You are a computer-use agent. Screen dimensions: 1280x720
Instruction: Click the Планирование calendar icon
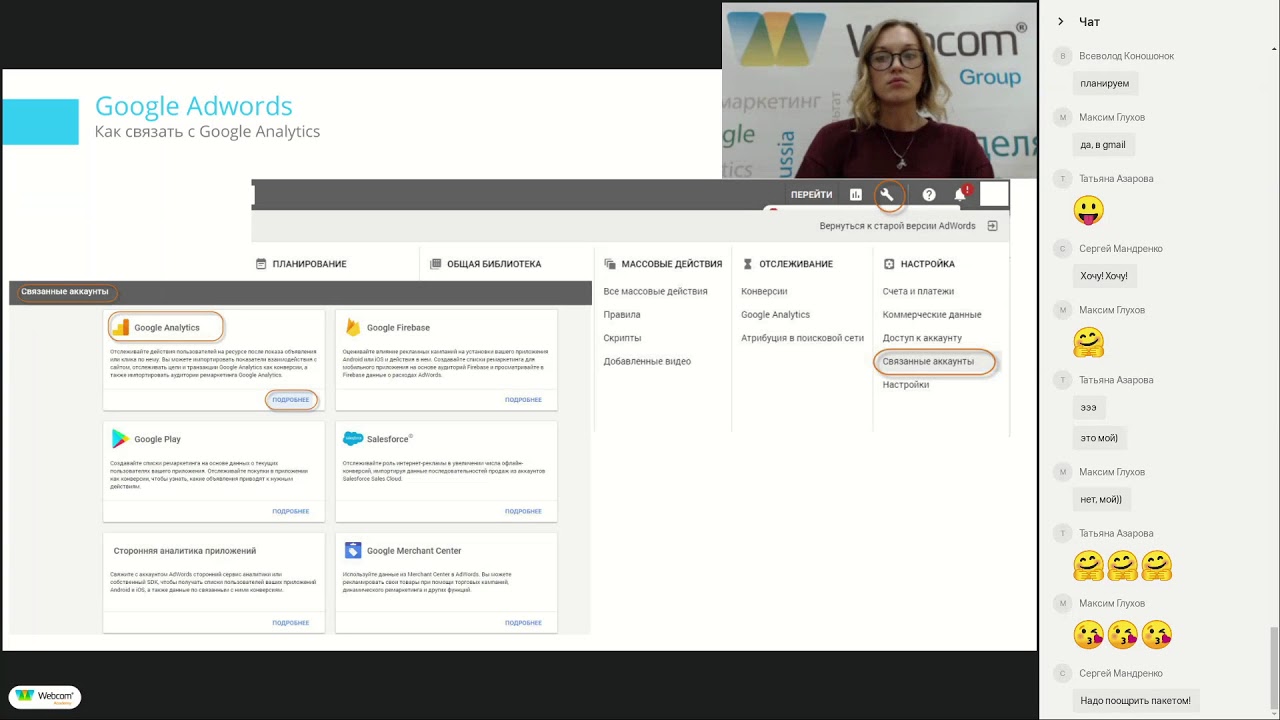pos(261,264)
